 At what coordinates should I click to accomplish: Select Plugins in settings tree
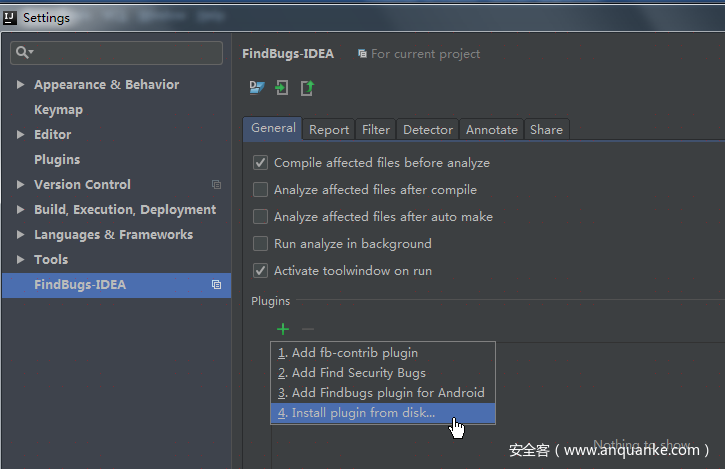(x=57, y=160)
